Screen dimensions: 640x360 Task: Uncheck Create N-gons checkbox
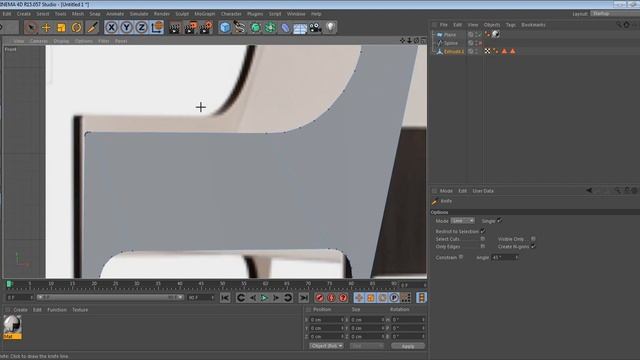(x=533, y=247)
